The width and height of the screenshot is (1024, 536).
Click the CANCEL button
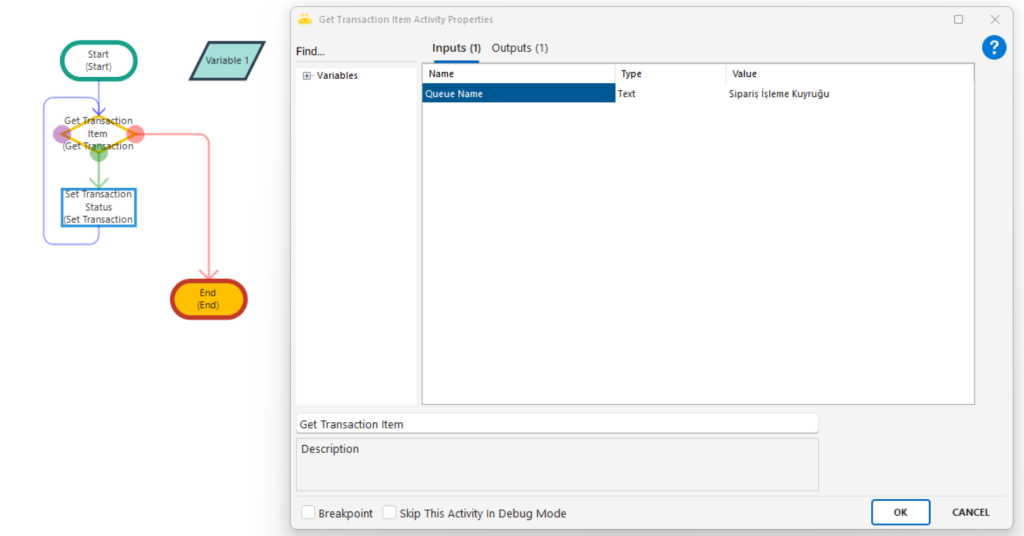click(970, 512)
